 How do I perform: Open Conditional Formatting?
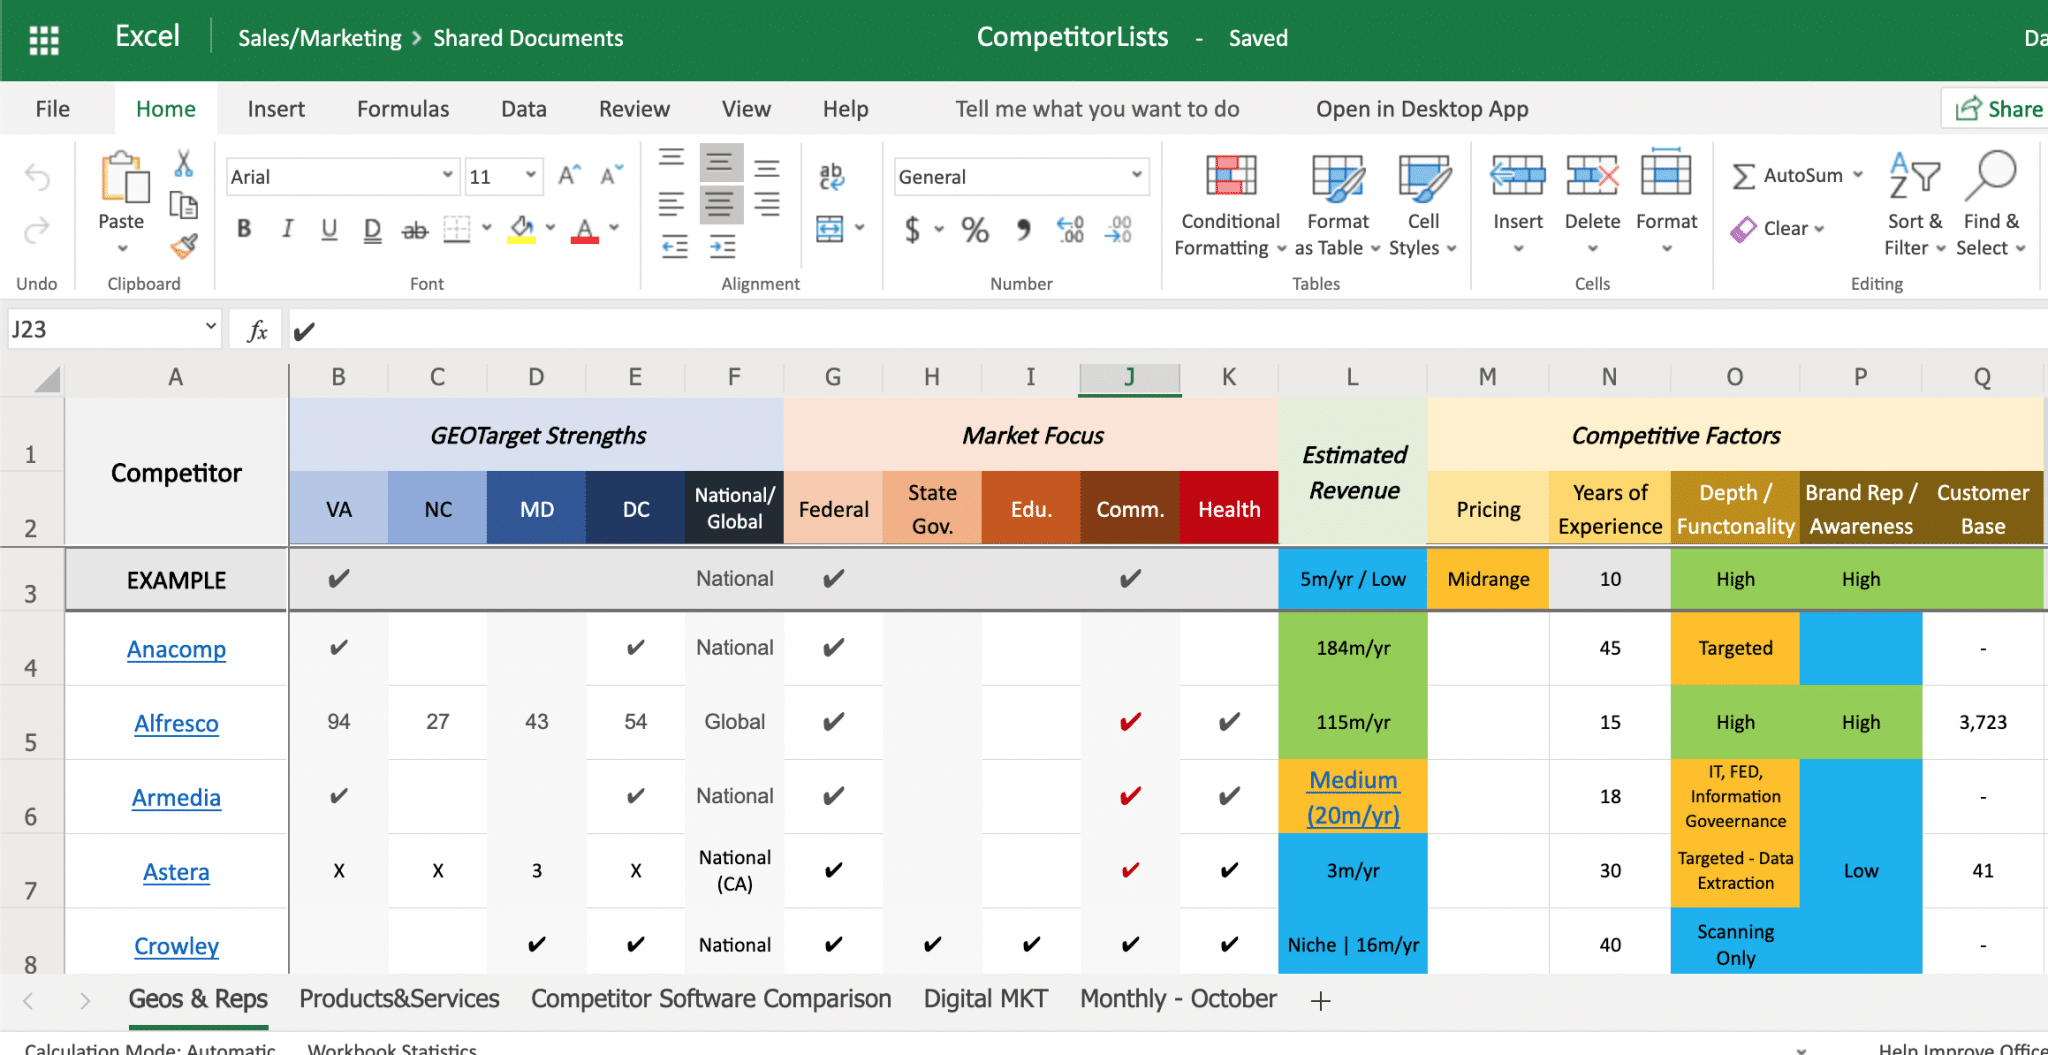tap(1230, 206)
